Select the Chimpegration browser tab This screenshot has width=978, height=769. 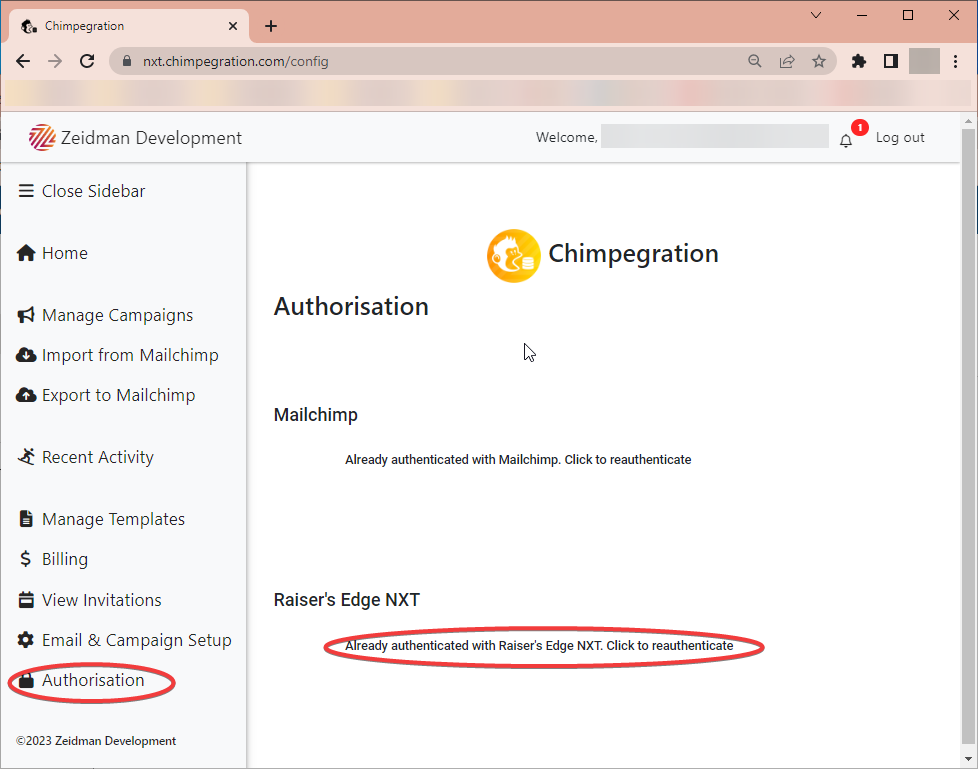[x=129, y=26]
